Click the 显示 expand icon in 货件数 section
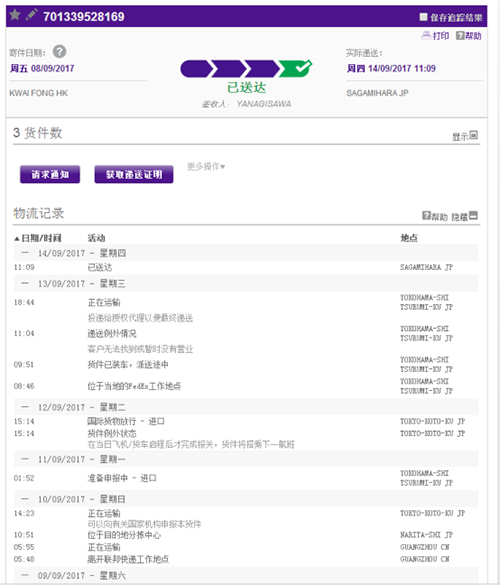 474,135
